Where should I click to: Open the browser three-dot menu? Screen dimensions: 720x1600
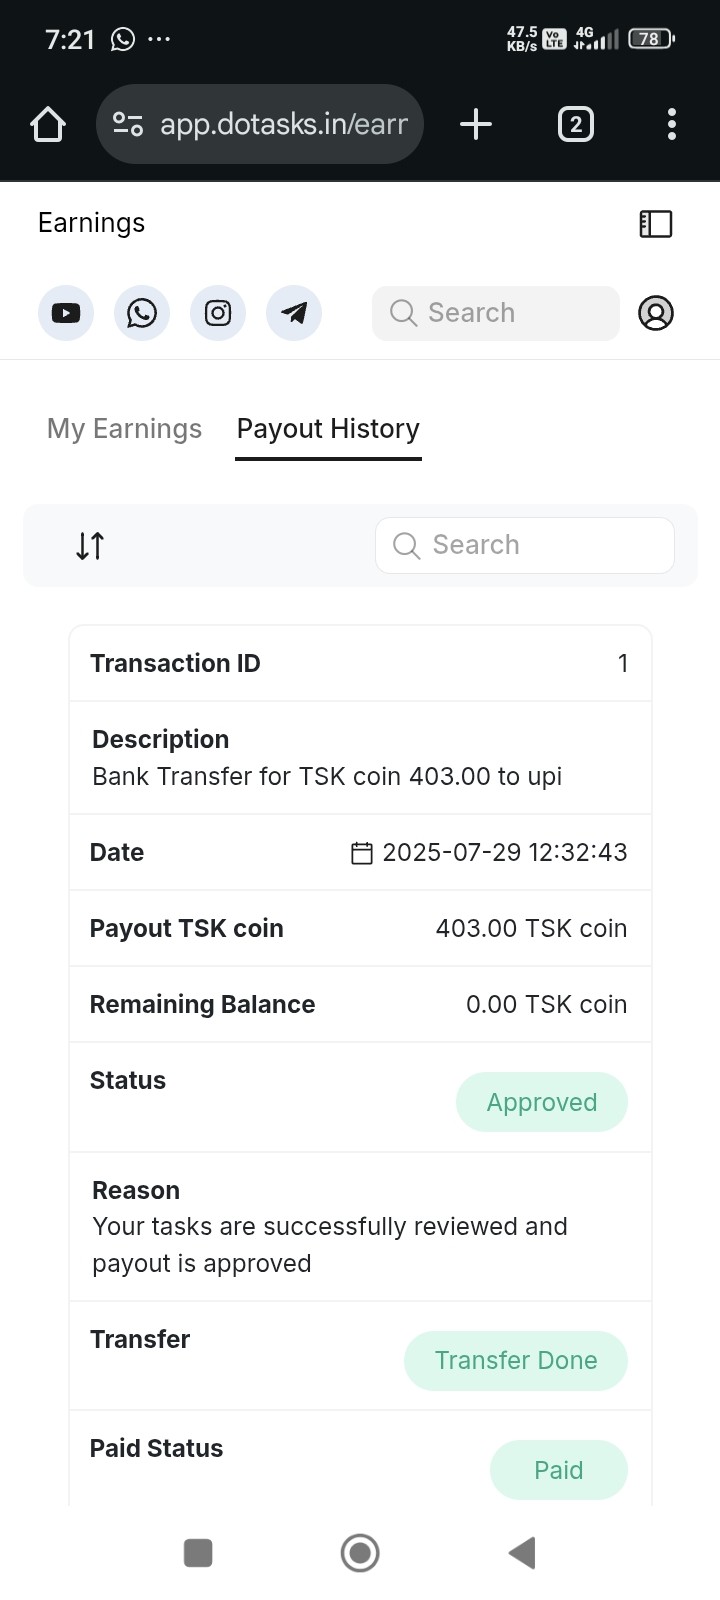tap(672, 125)
